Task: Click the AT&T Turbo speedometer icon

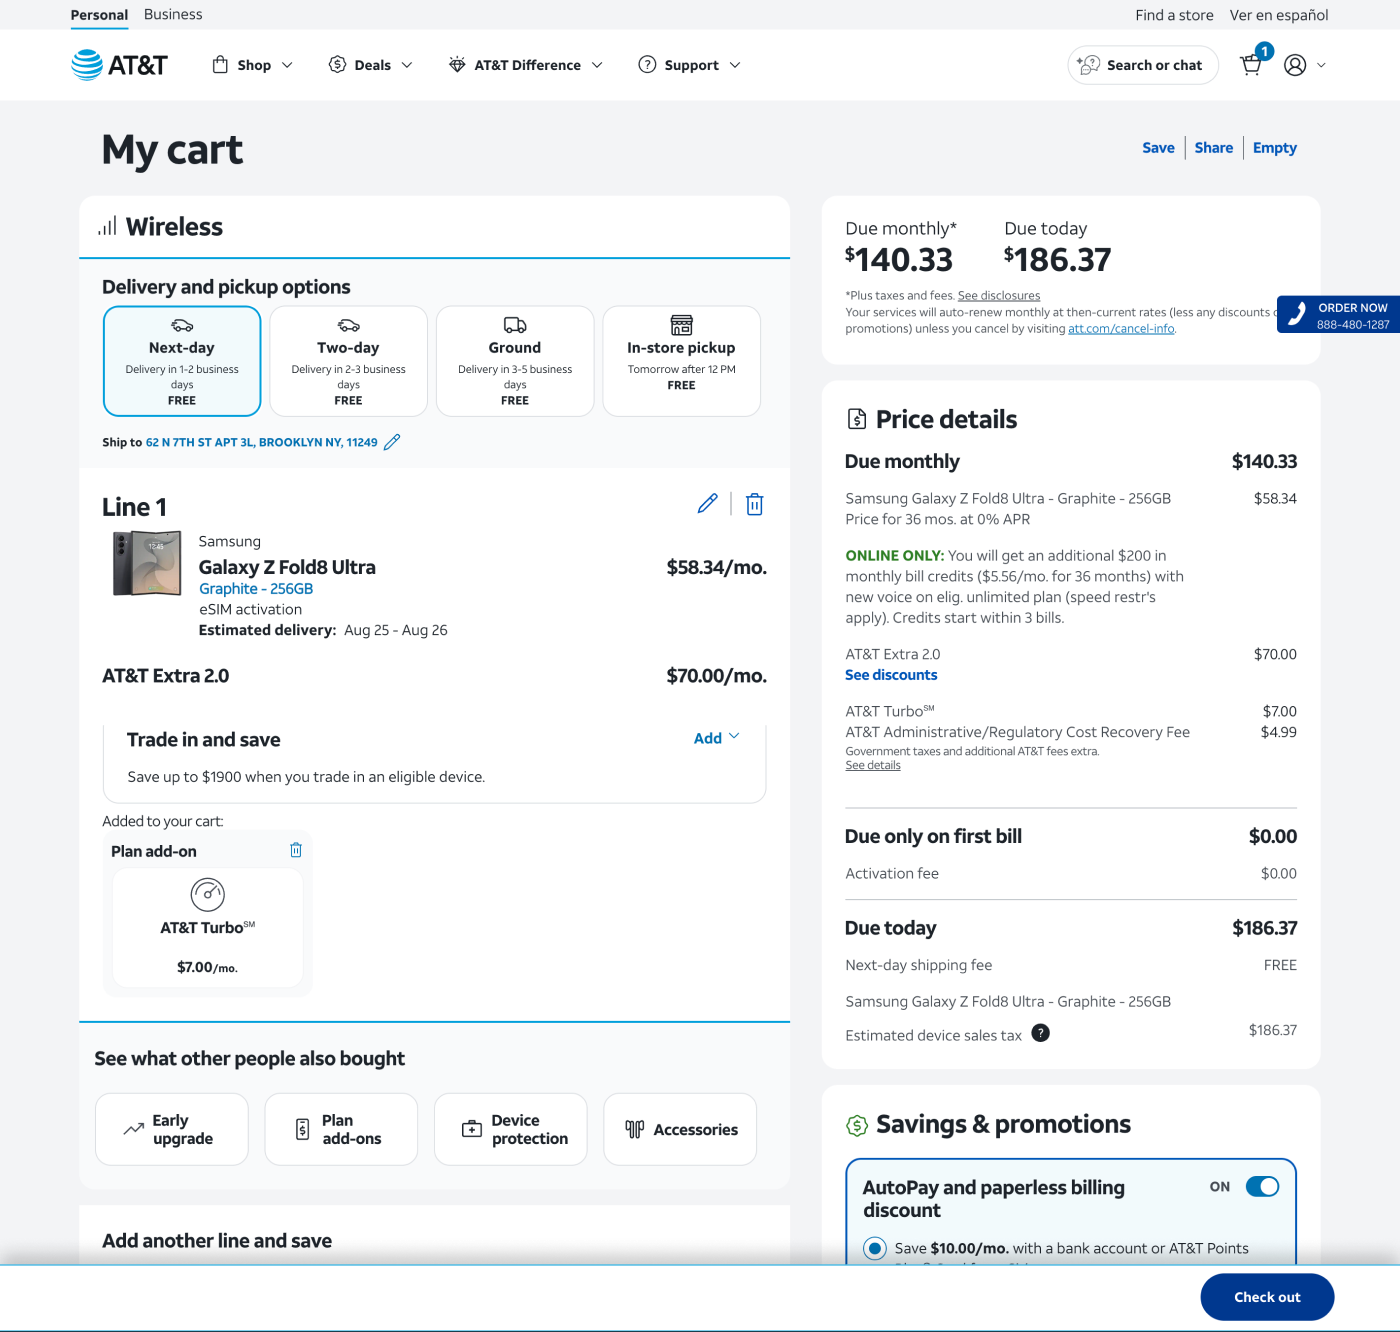Action: [x=208, y=894]
